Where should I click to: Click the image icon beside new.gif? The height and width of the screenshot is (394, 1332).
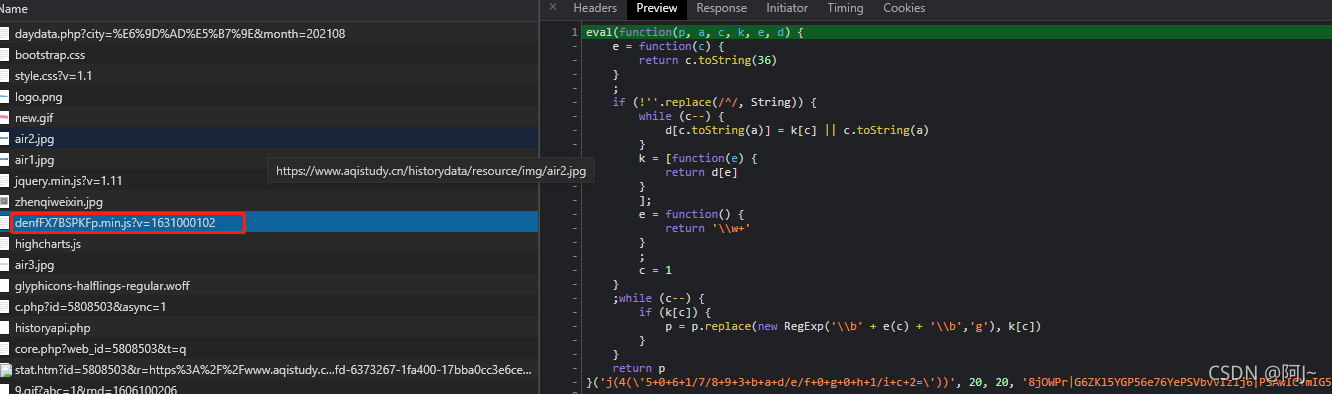point(5,118)
